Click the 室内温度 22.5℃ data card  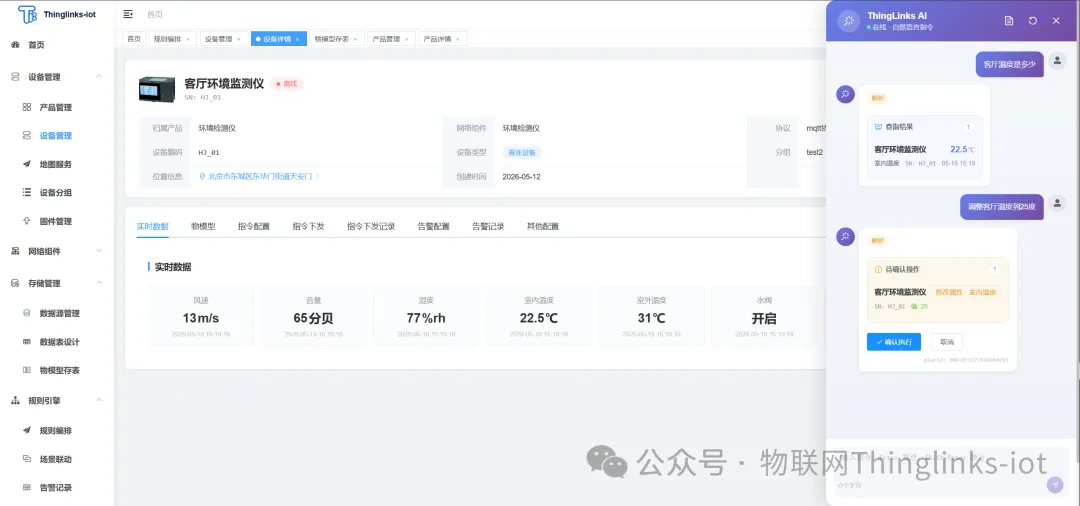[539, 316]
